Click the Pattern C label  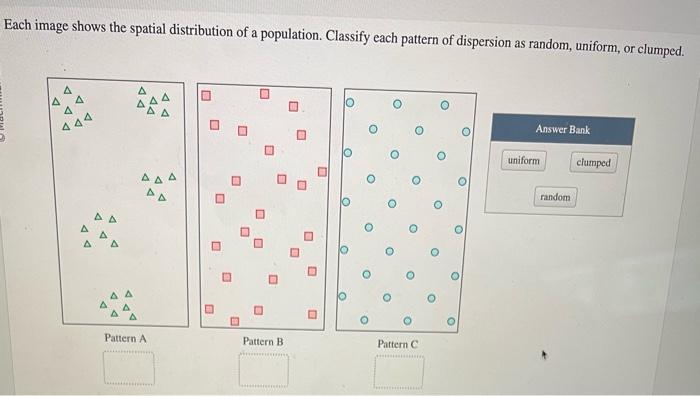pos(398,344)
